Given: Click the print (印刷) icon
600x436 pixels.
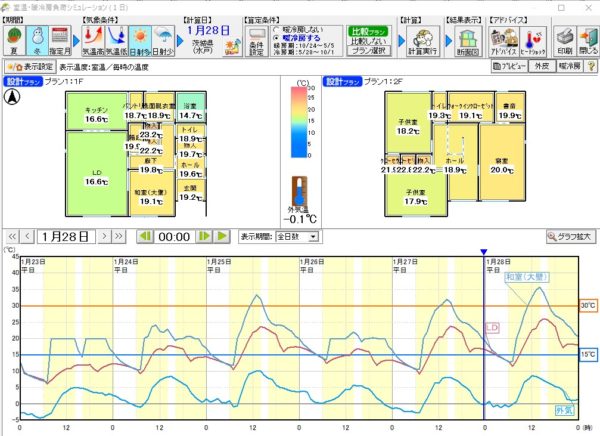Looking at the screenshot, I should pos(564,42).
